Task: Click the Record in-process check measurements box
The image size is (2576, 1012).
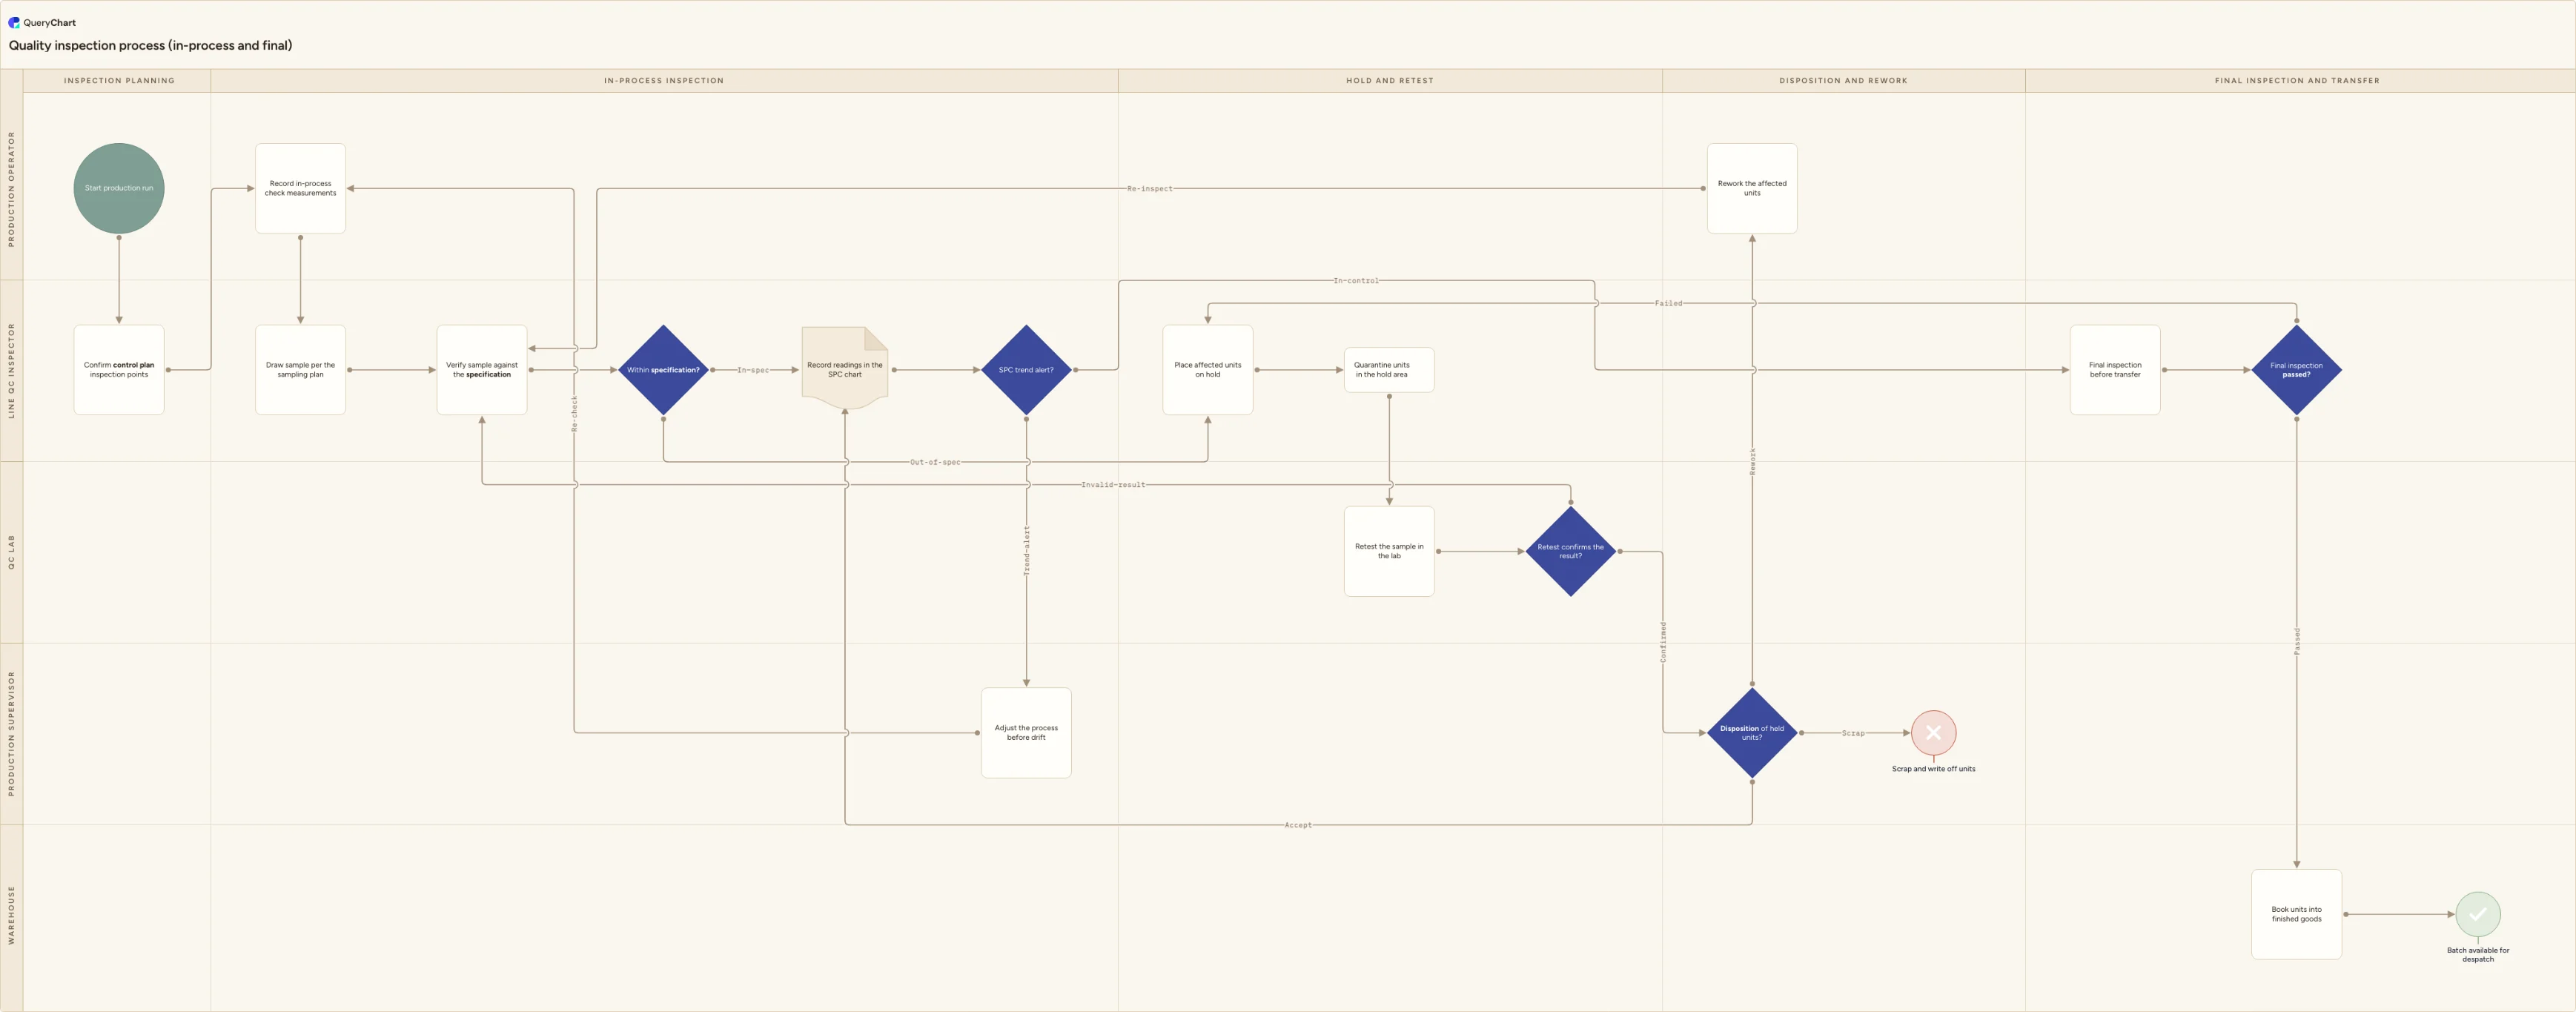Action: pyautogui.click(x=300, y=188)
